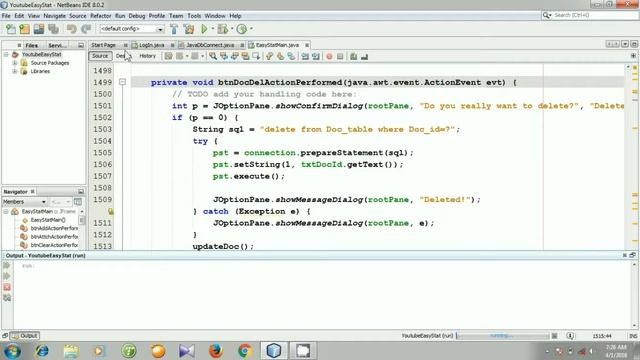Click the Rerun icon in Output panel

(x=7, y=265)
